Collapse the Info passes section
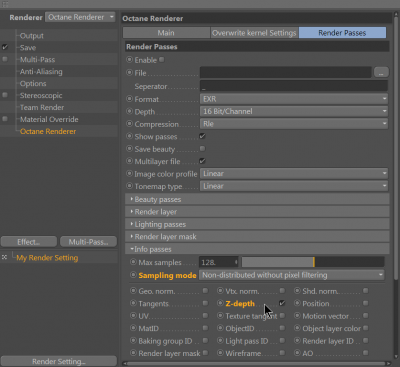The width and height of the screenshot is (400, 367). coord(257,249)
